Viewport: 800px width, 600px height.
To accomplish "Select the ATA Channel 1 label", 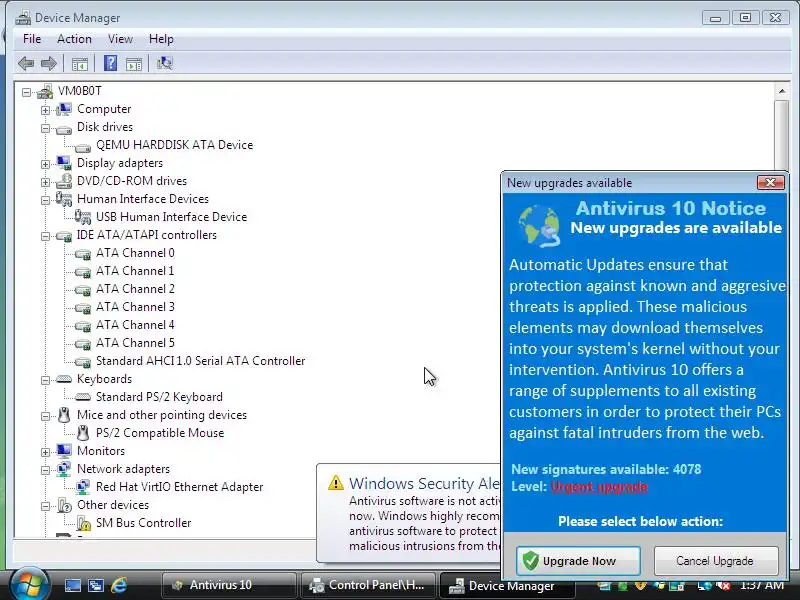I will point(135,271).
